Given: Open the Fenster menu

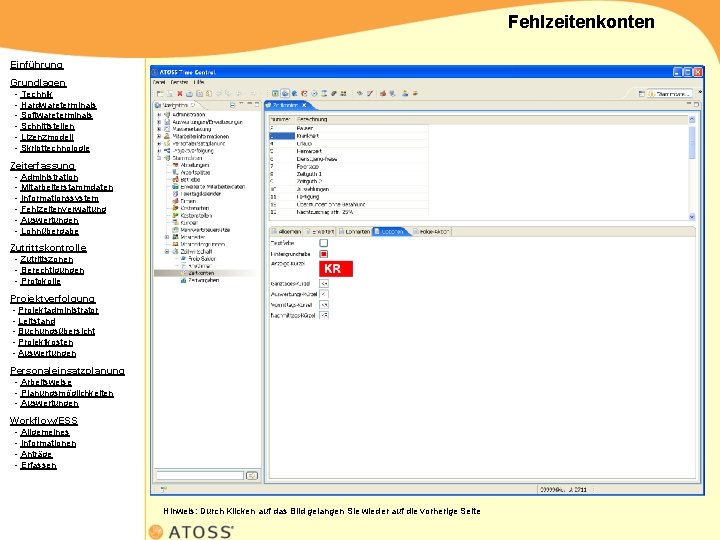Looking at the screenshot, I should 179,82.
